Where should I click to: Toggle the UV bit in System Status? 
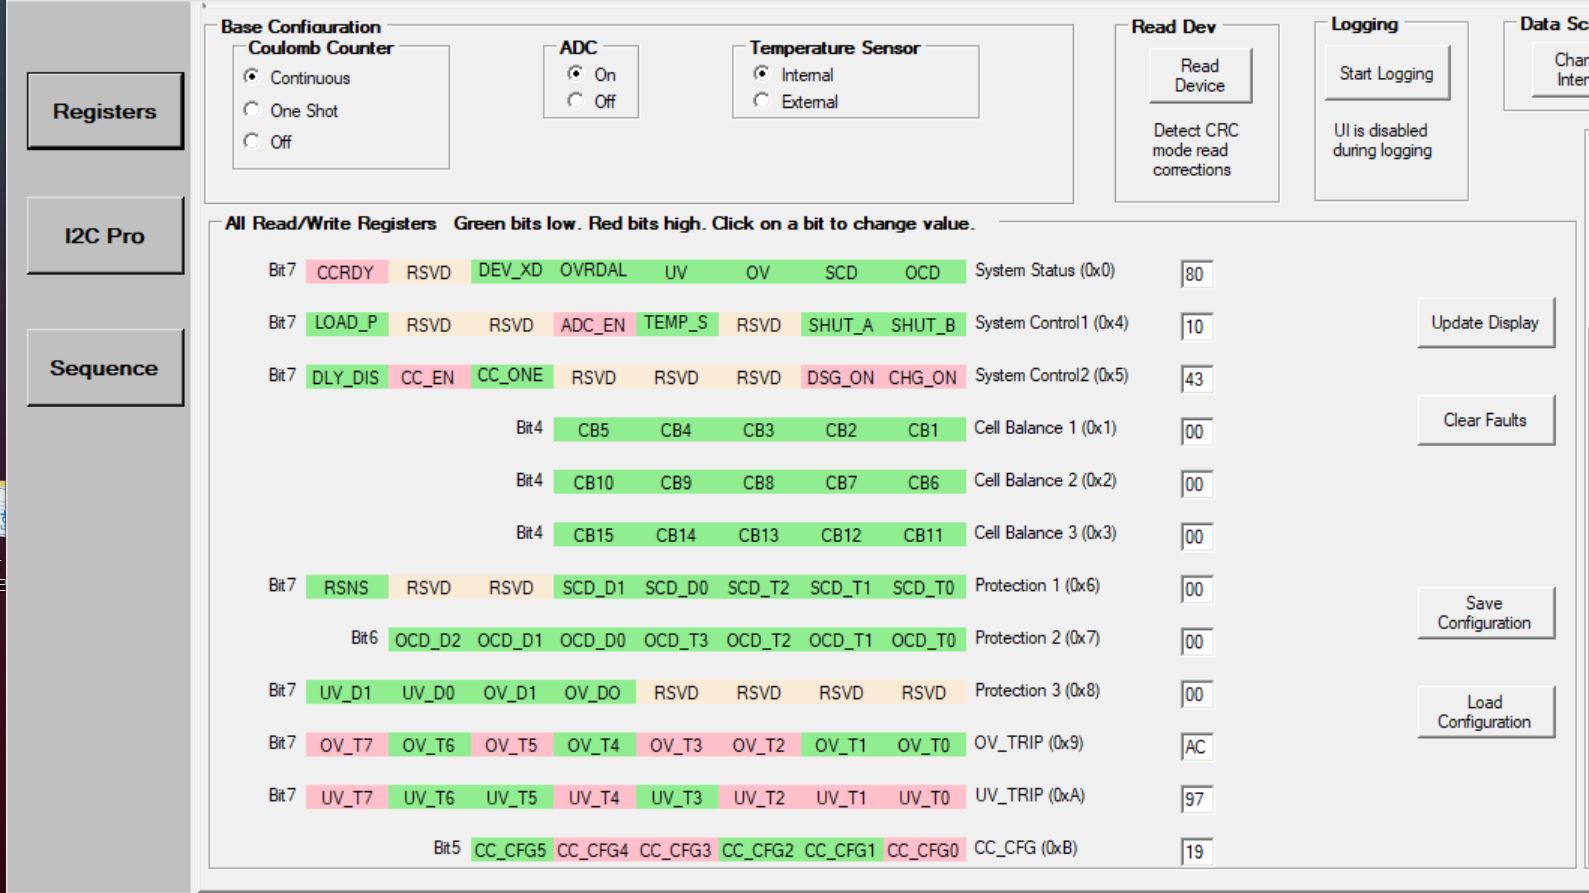click(x=676, y=272)
